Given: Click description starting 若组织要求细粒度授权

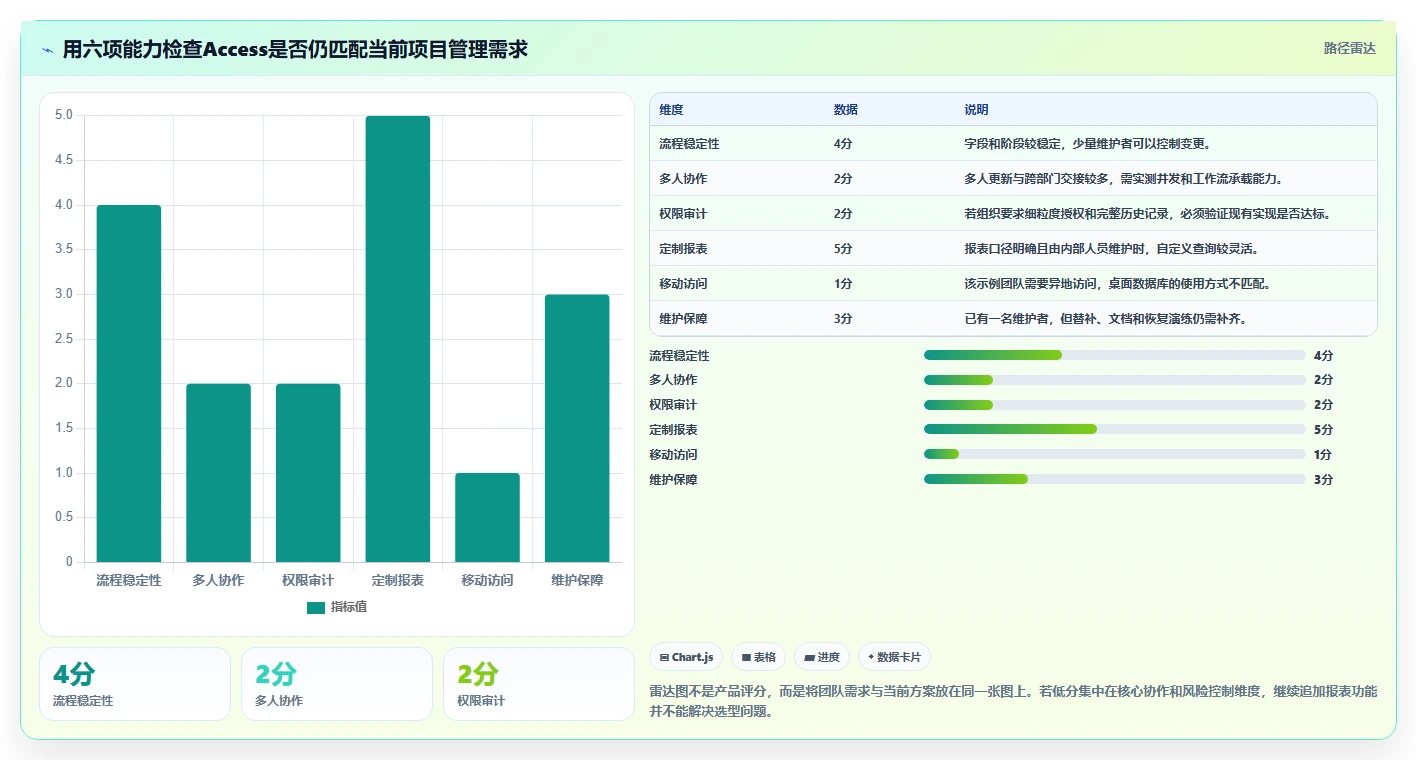Looking at the screenshot, I should coord(1148,214).
